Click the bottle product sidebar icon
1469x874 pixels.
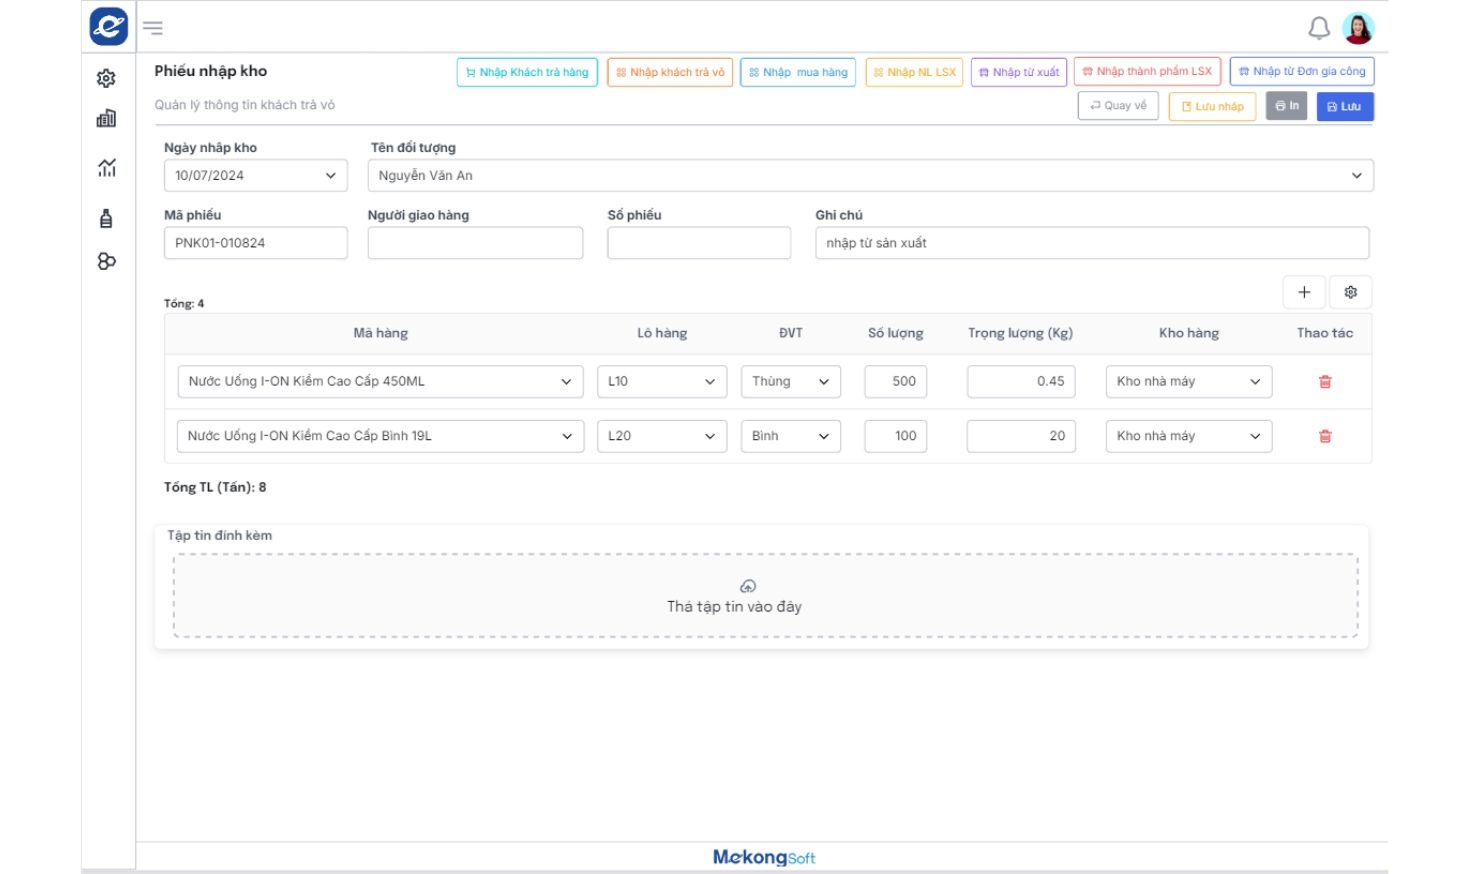[x=106, y=219]
